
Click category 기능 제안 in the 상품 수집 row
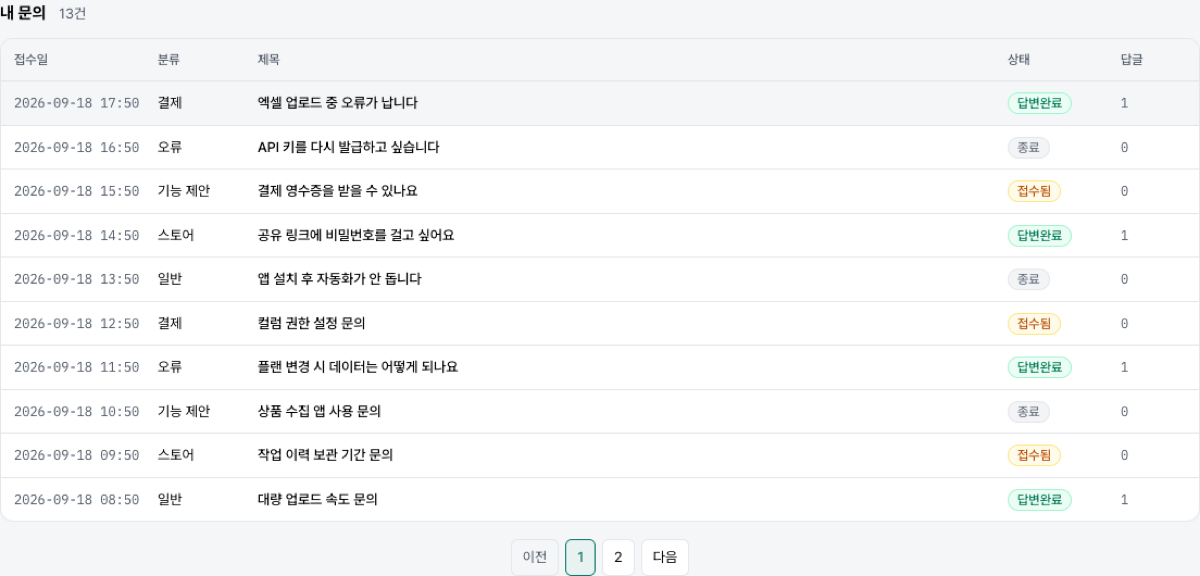click(183, 411)
